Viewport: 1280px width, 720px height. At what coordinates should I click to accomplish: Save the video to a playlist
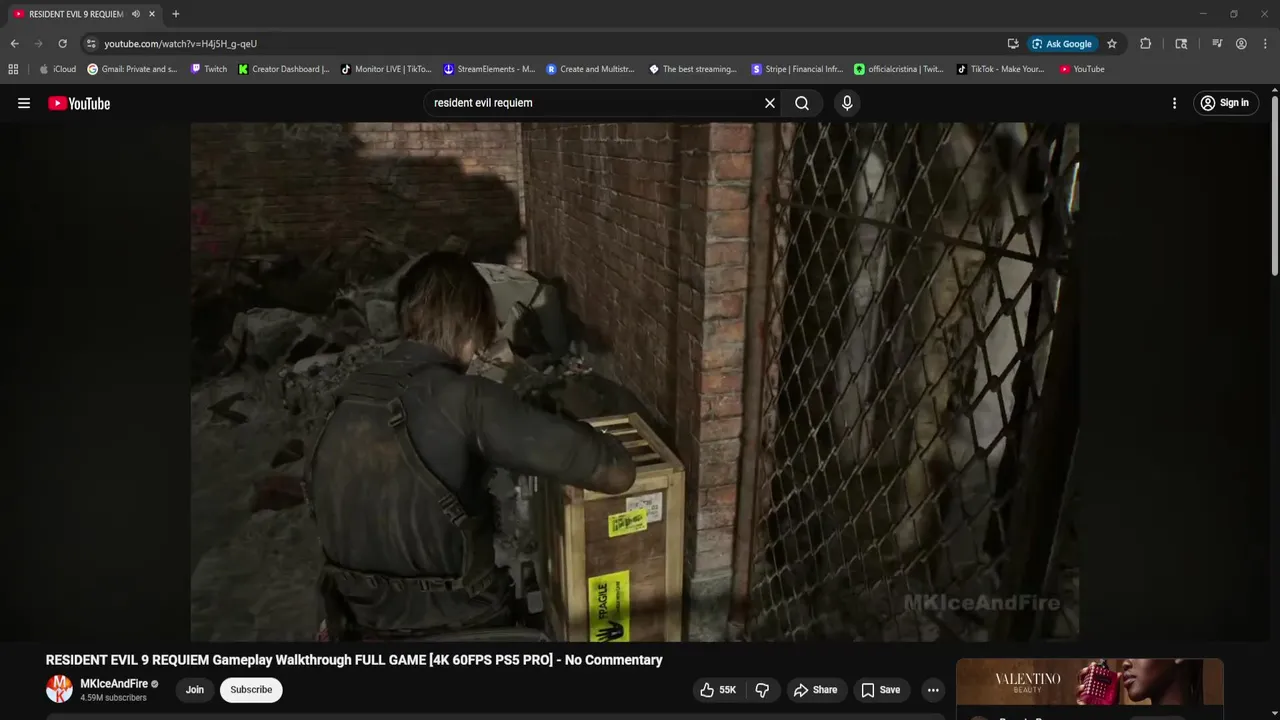pyautogui.click(x=881, y=690)
